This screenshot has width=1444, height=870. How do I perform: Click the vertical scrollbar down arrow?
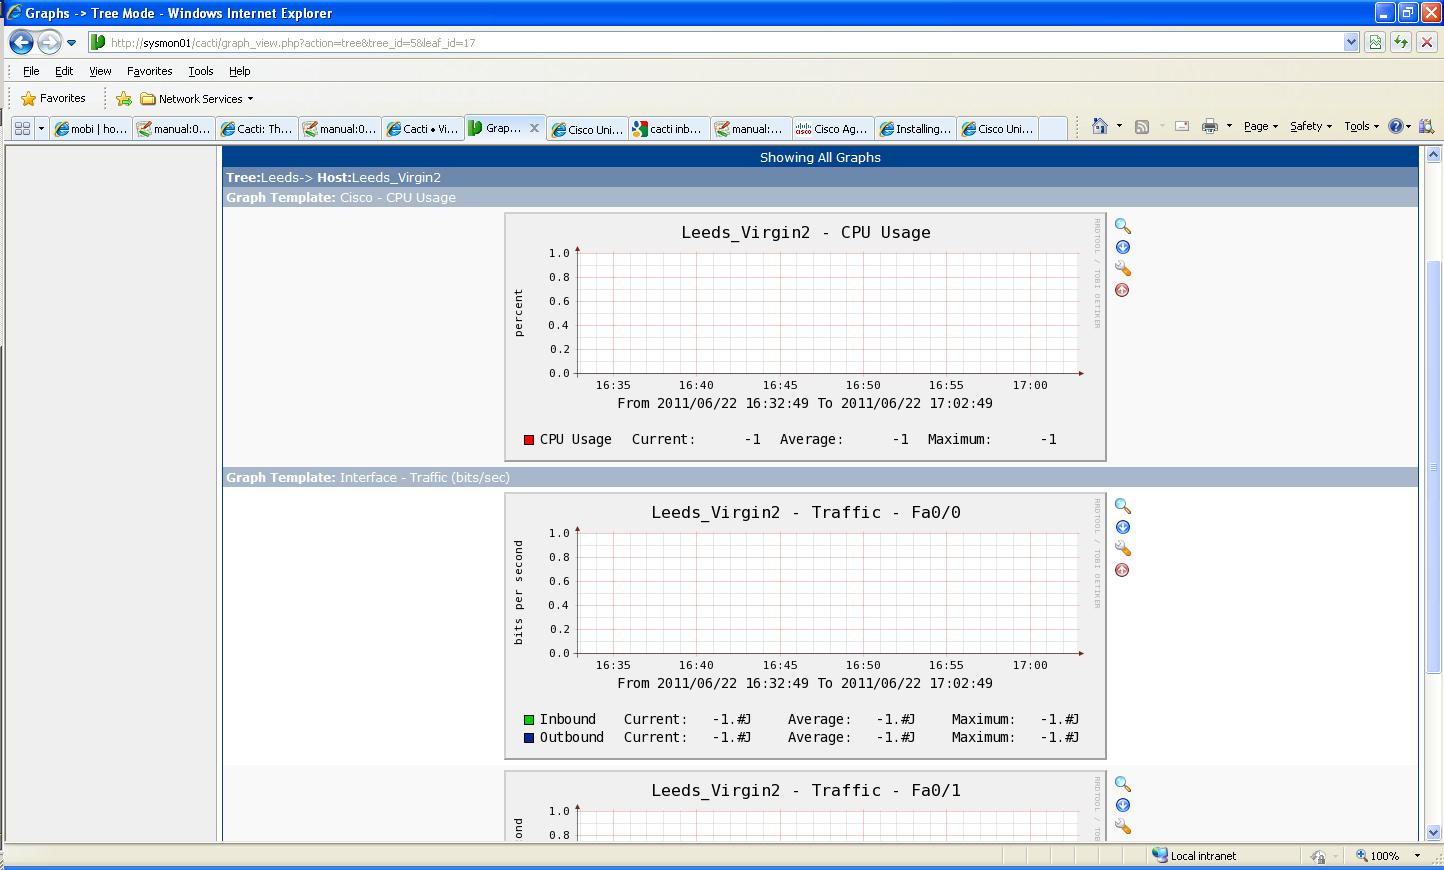pyautogui.click(x=1433, y=832)
